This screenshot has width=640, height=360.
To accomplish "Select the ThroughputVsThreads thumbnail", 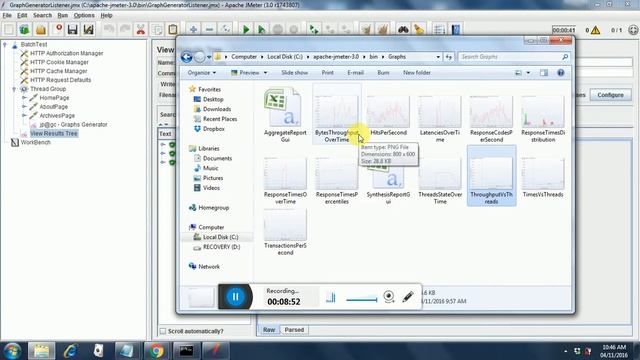I will pyautogui.click(x=491, y=176).
